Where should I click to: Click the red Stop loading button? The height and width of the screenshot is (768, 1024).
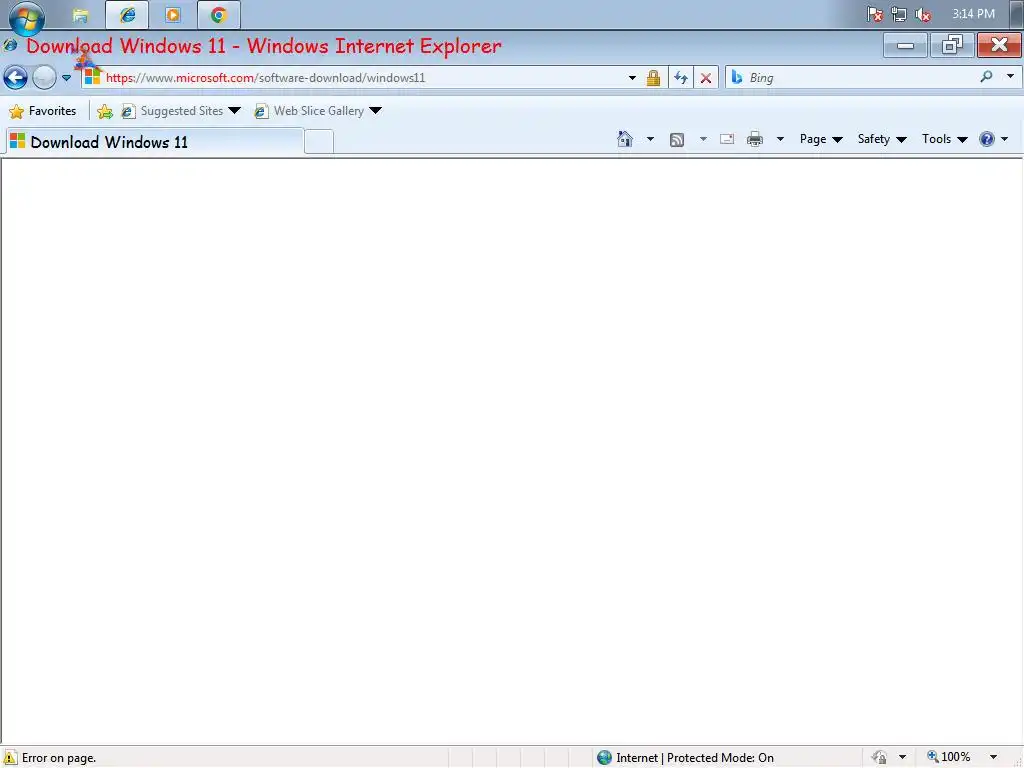[x=706, y=78]
